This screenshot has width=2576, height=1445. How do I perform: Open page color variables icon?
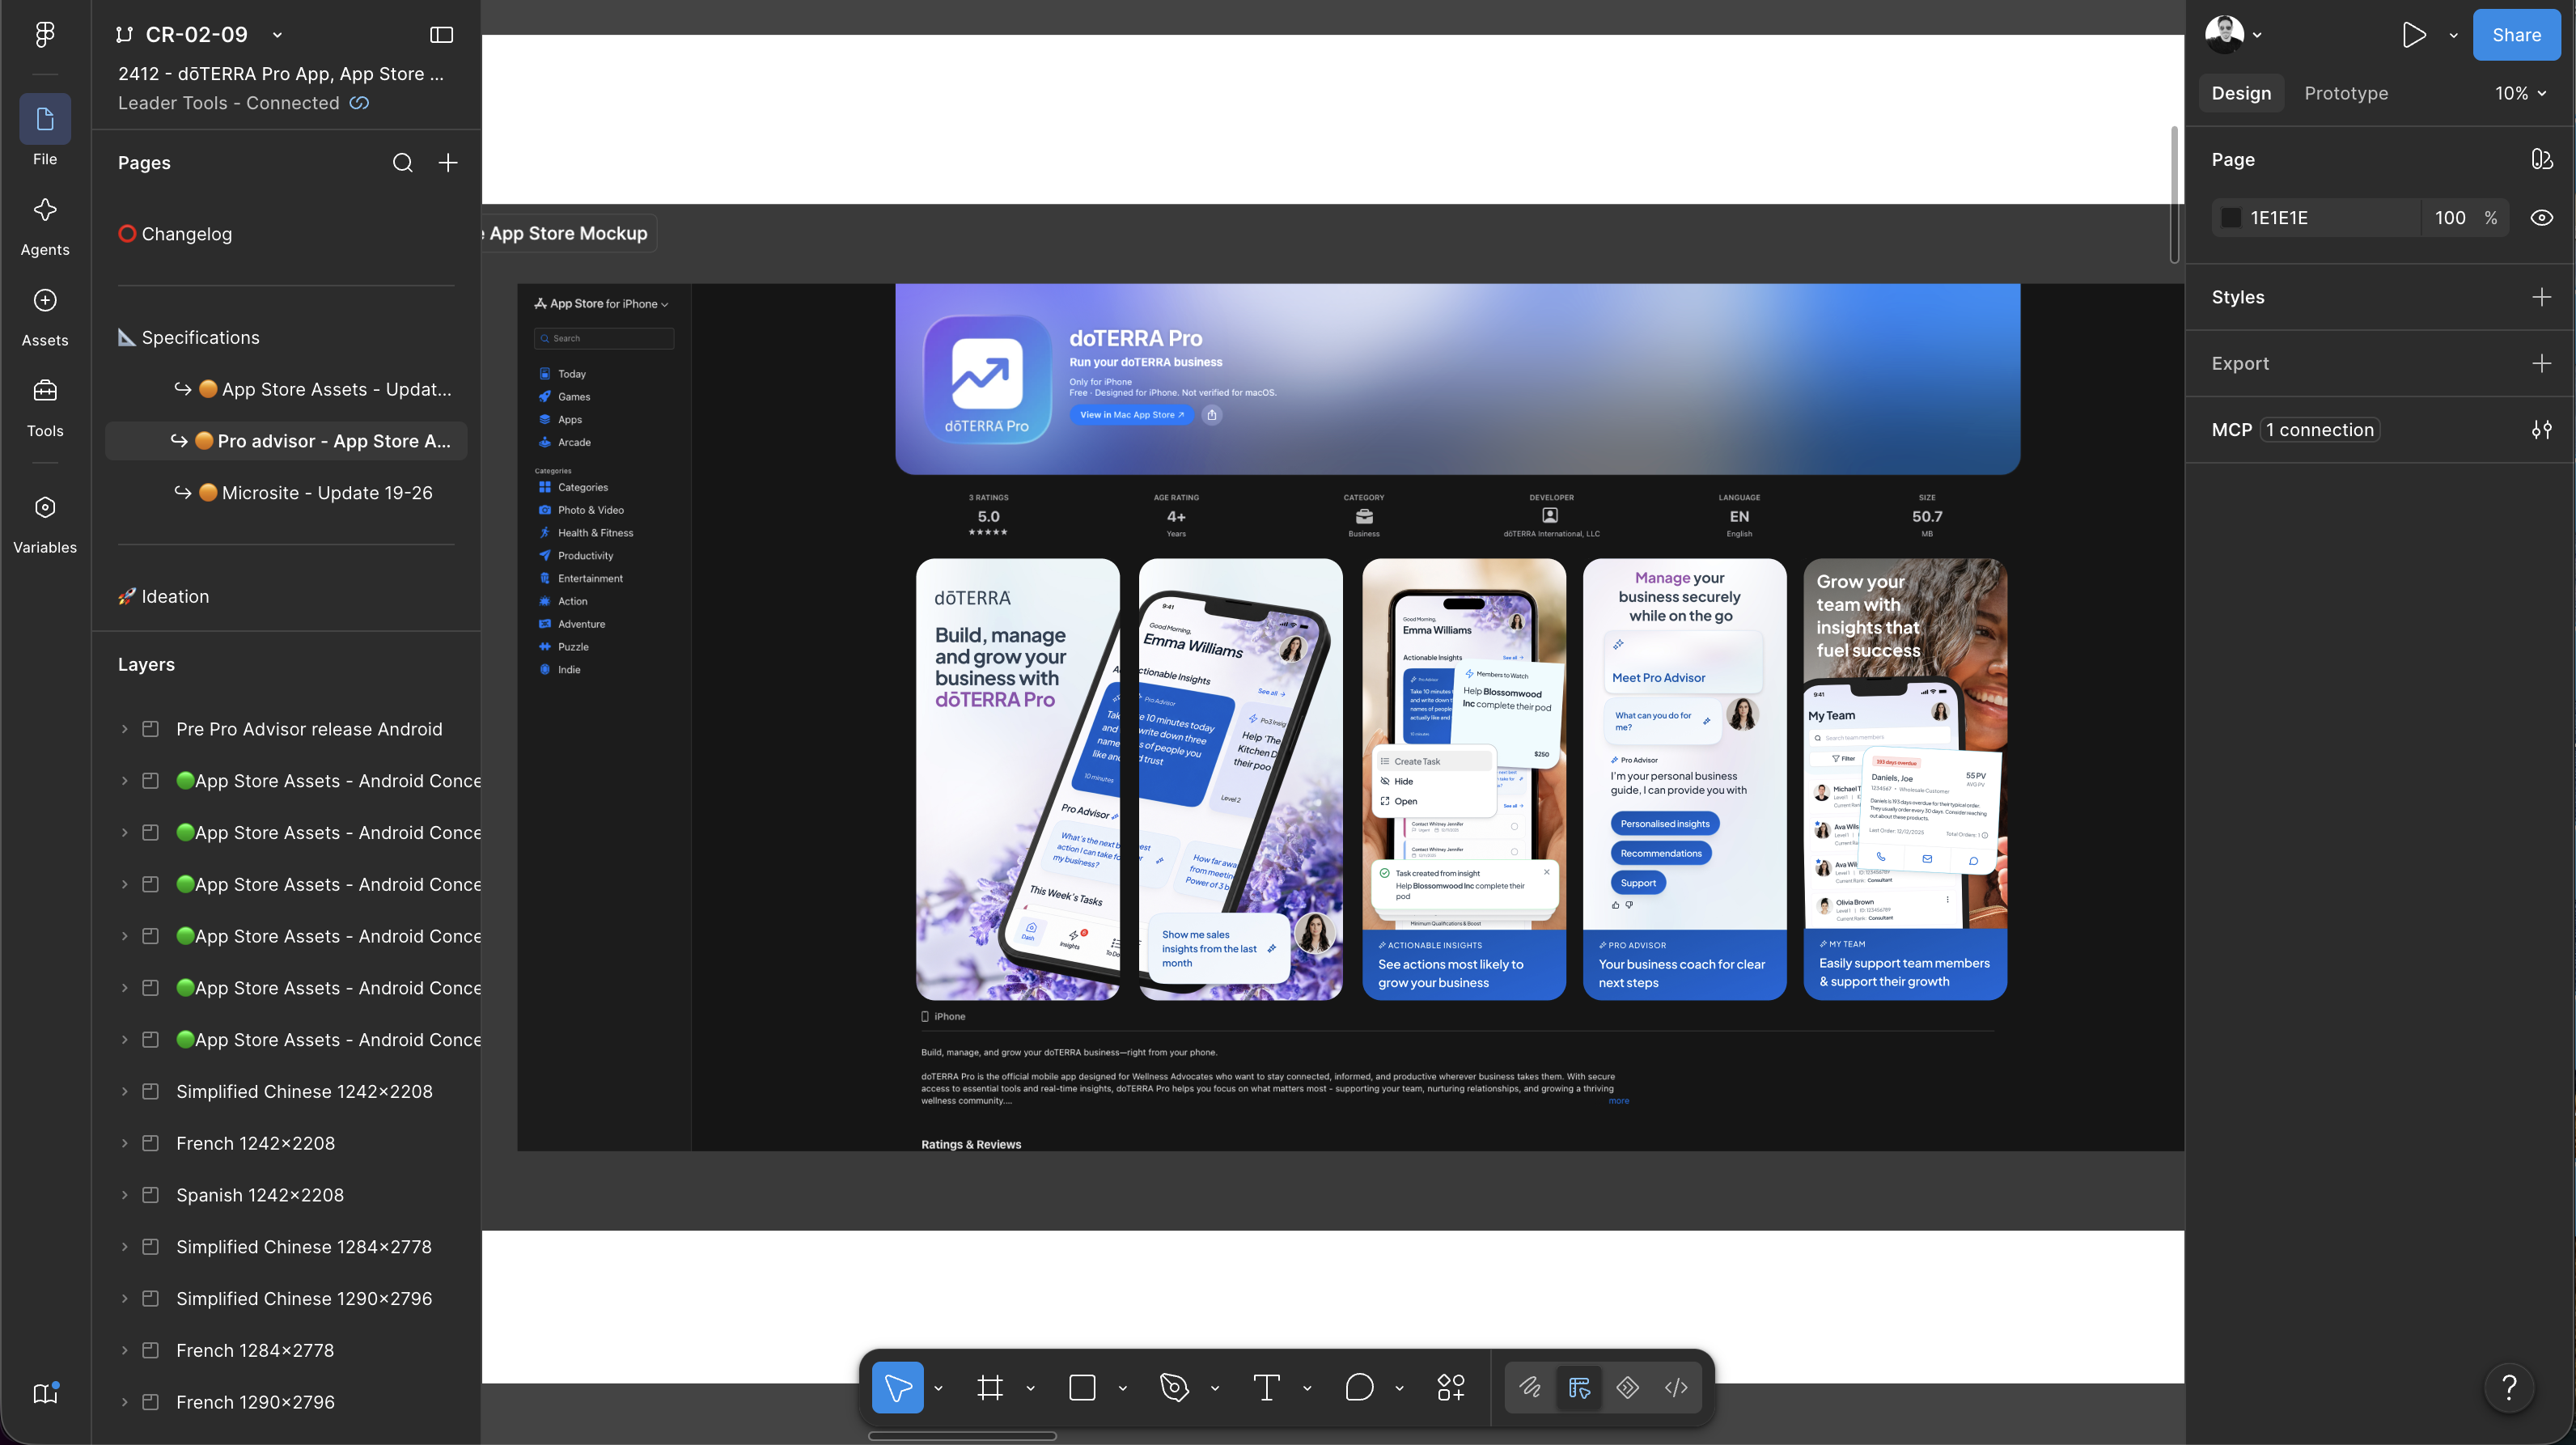click(2541, 160)
